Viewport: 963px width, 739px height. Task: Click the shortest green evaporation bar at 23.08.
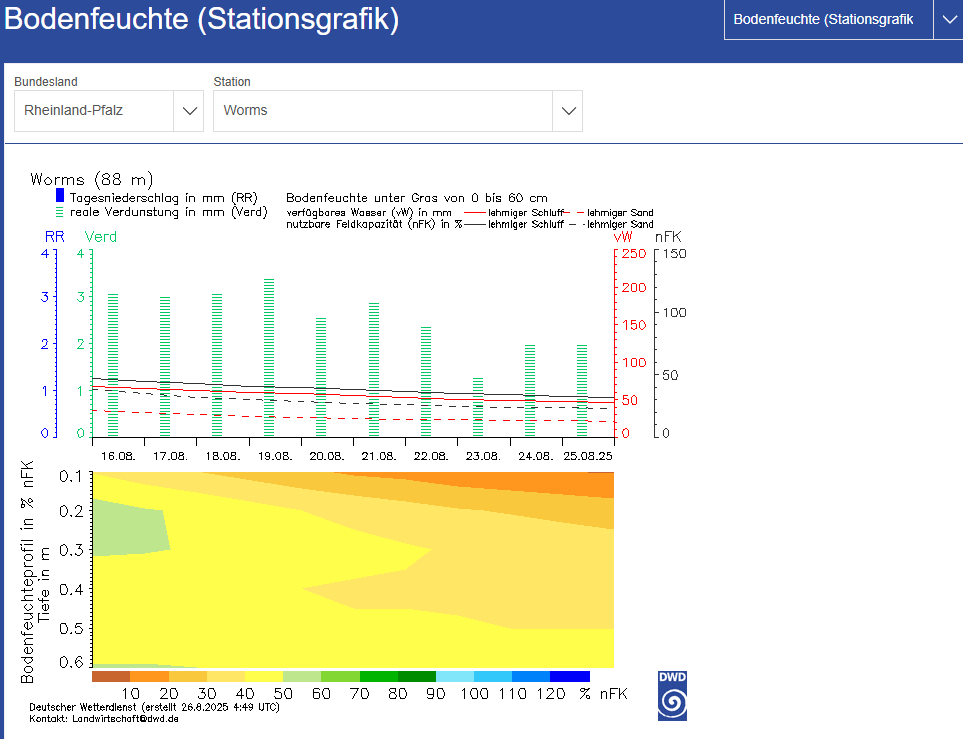click(x=477, y=406)
